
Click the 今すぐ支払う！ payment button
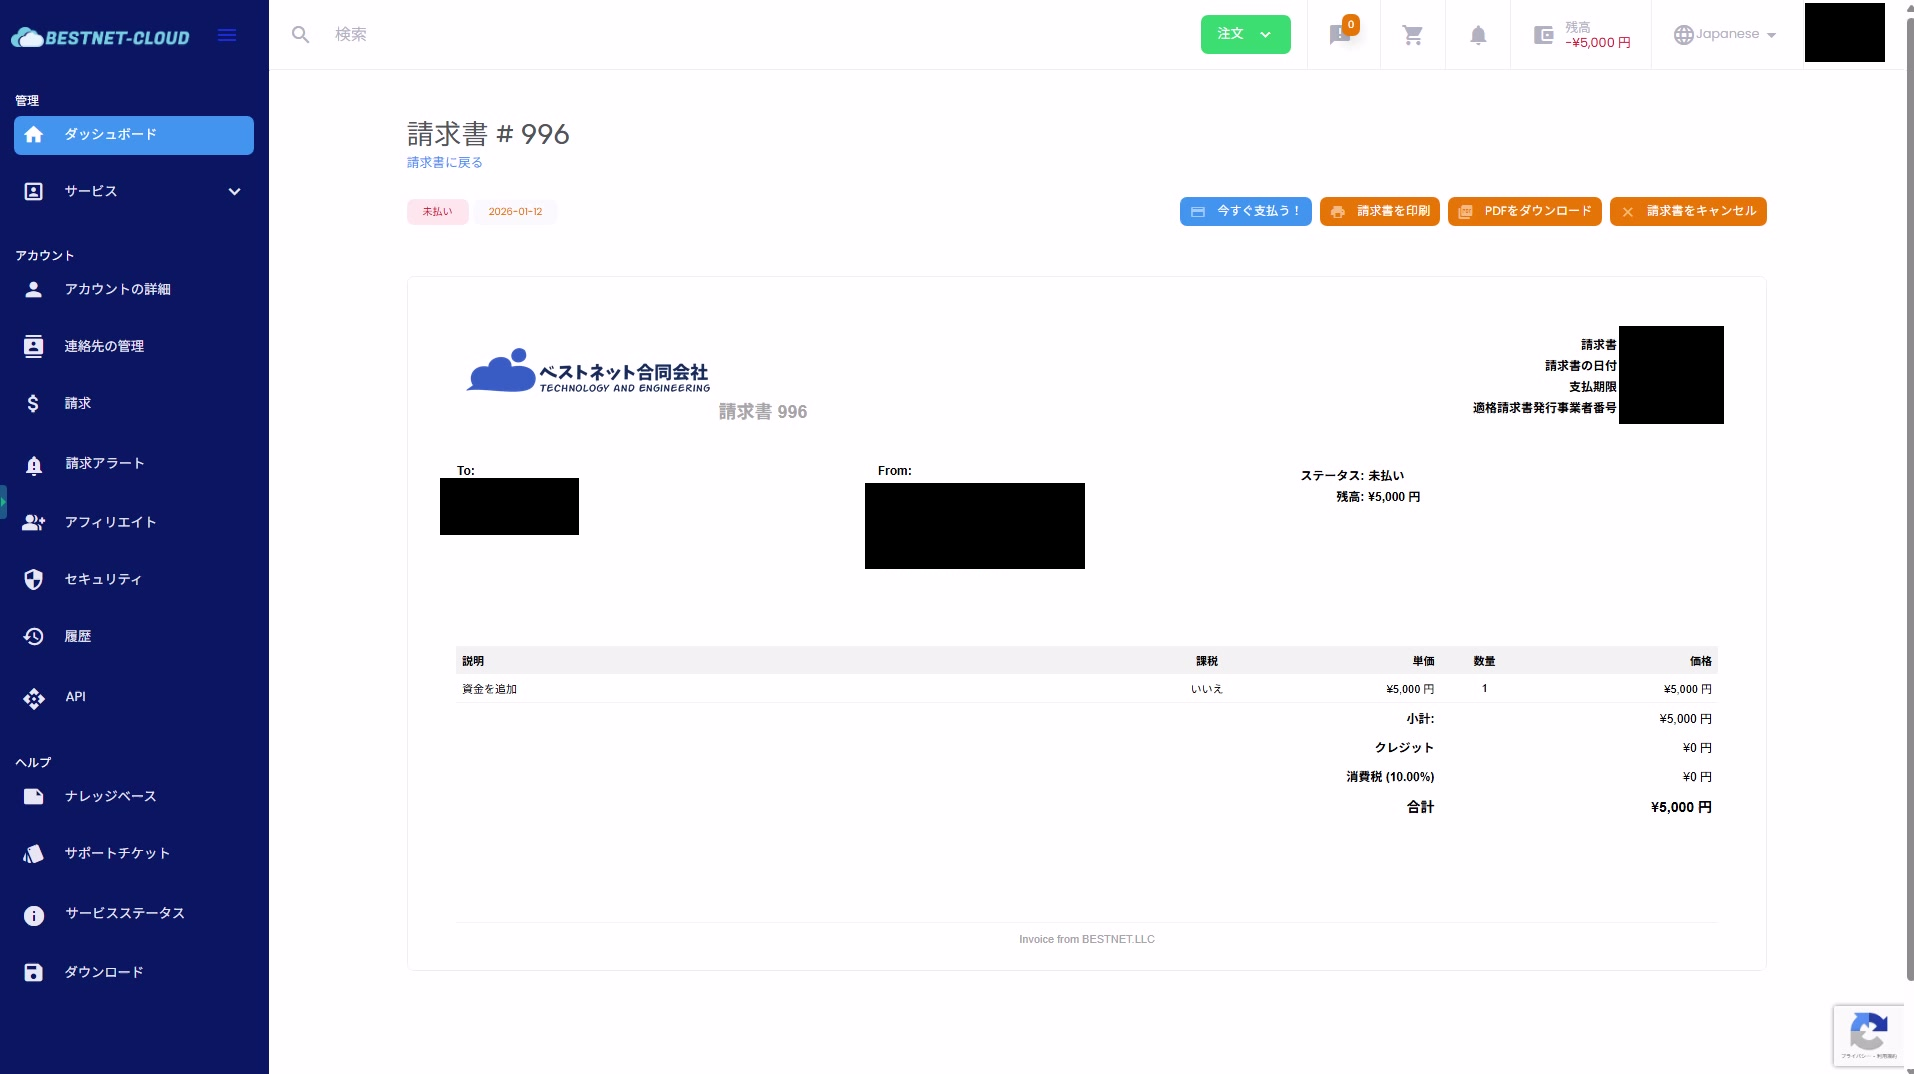click(1245, 211)
